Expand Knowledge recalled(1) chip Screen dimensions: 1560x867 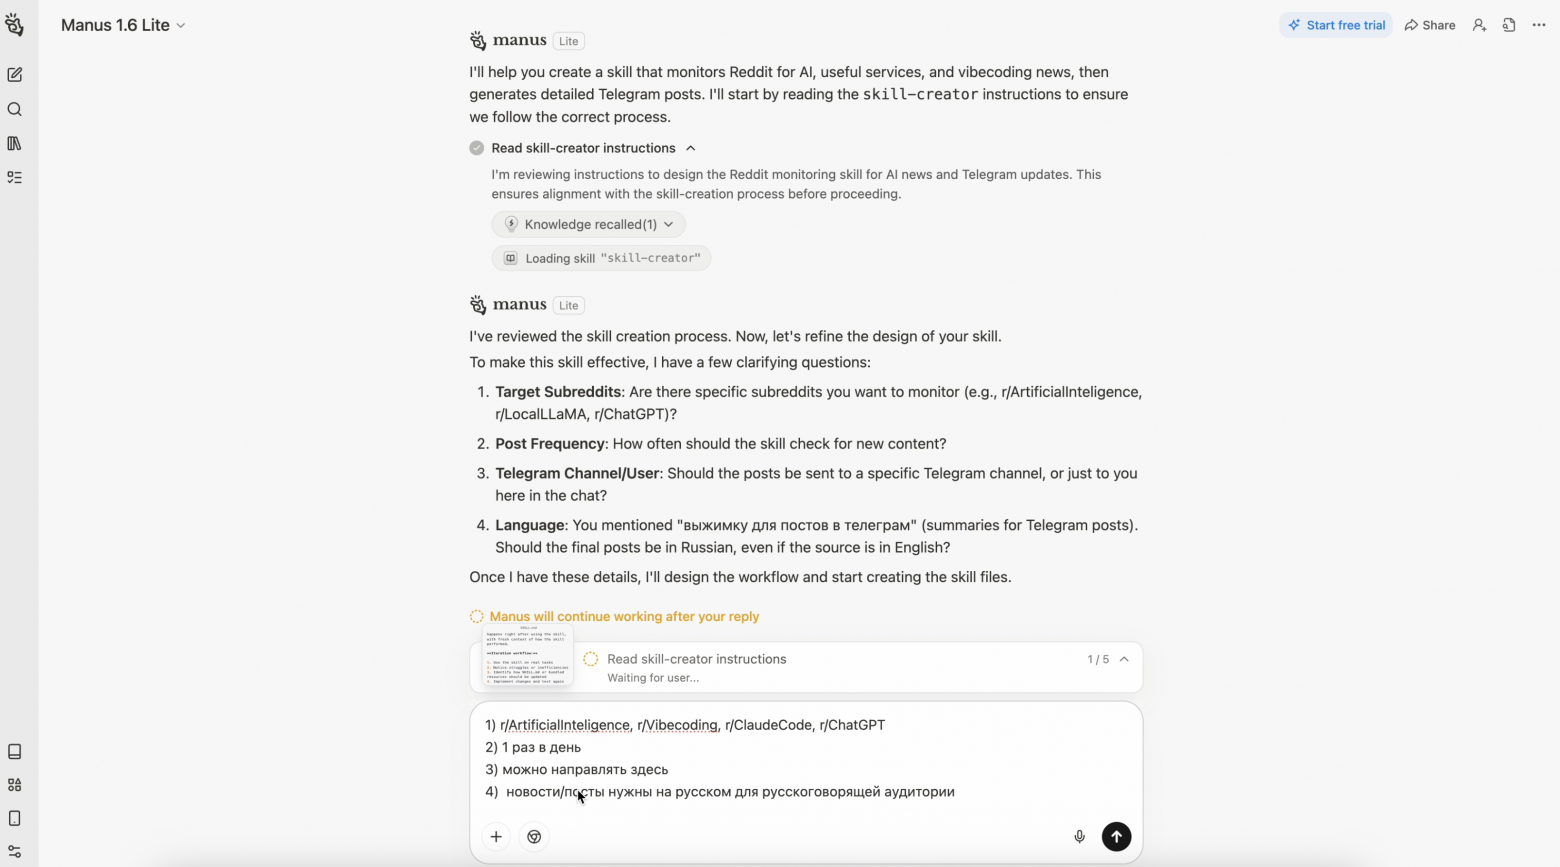[x=588, y=224]
